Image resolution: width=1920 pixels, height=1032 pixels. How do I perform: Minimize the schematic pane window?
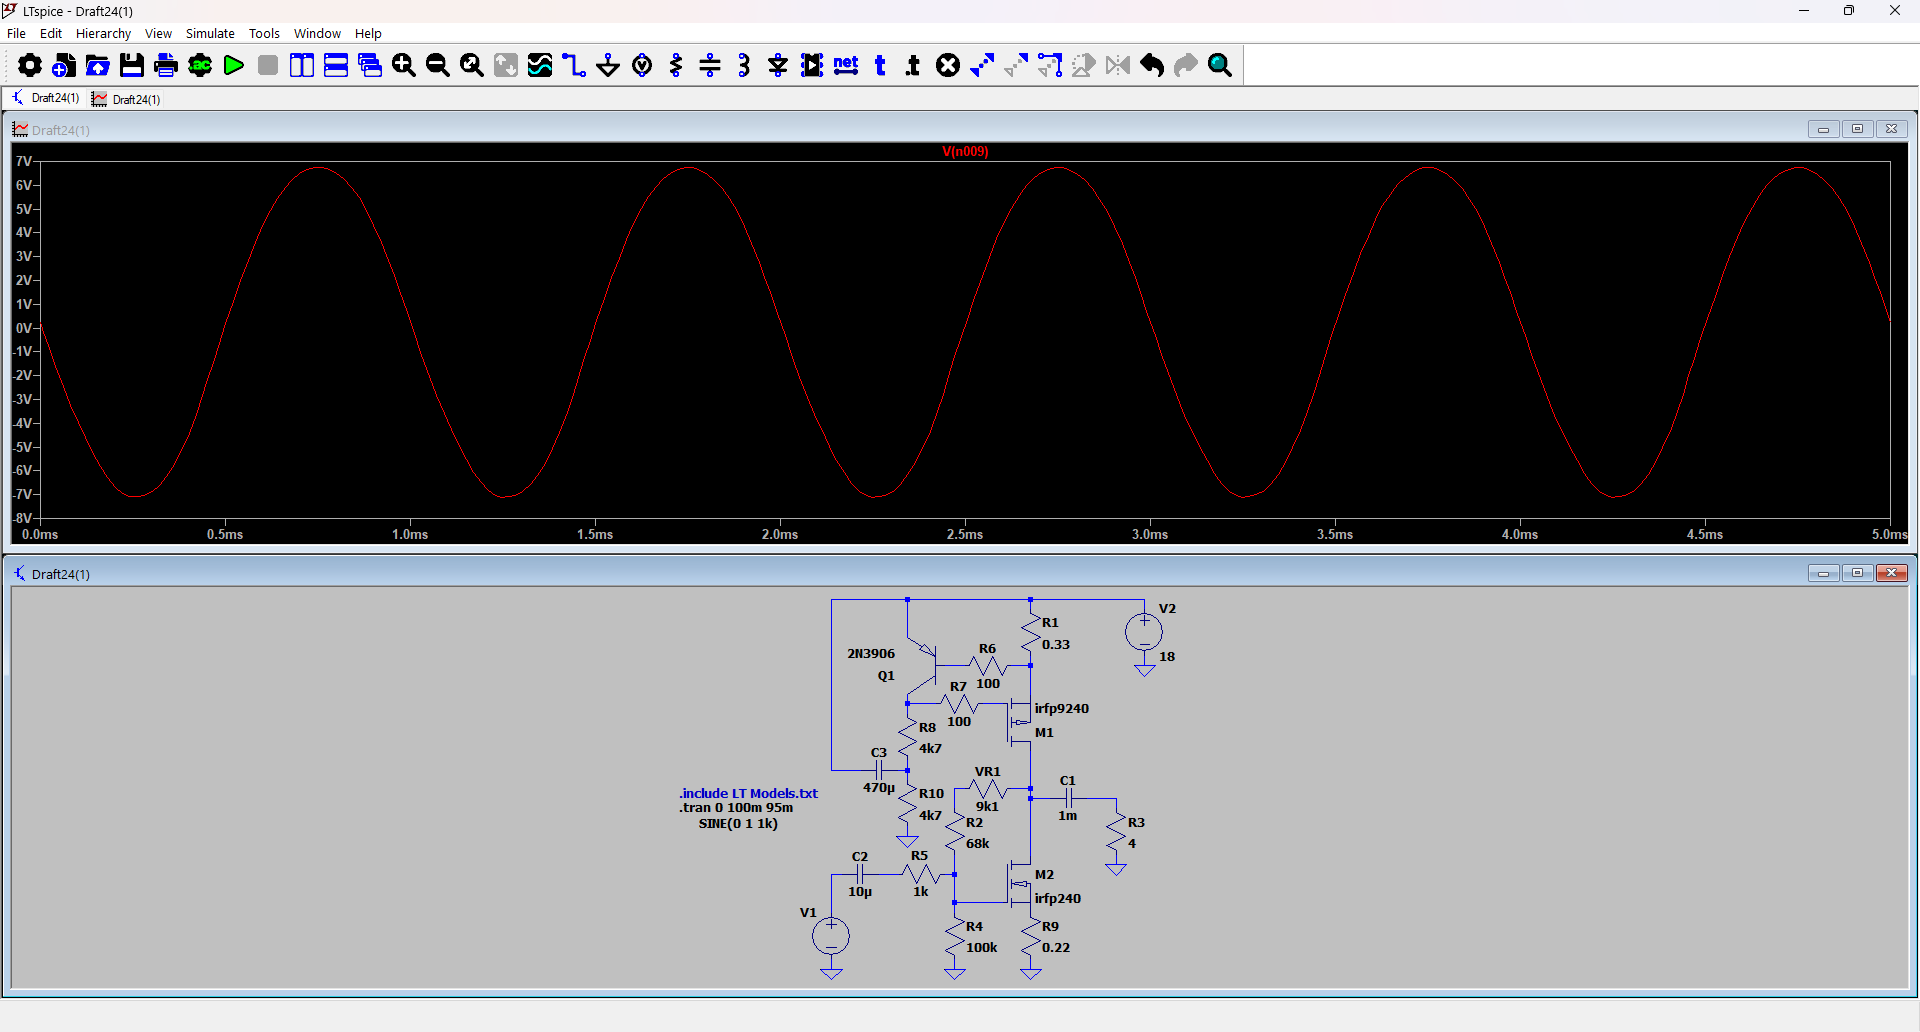point(1823,573)
